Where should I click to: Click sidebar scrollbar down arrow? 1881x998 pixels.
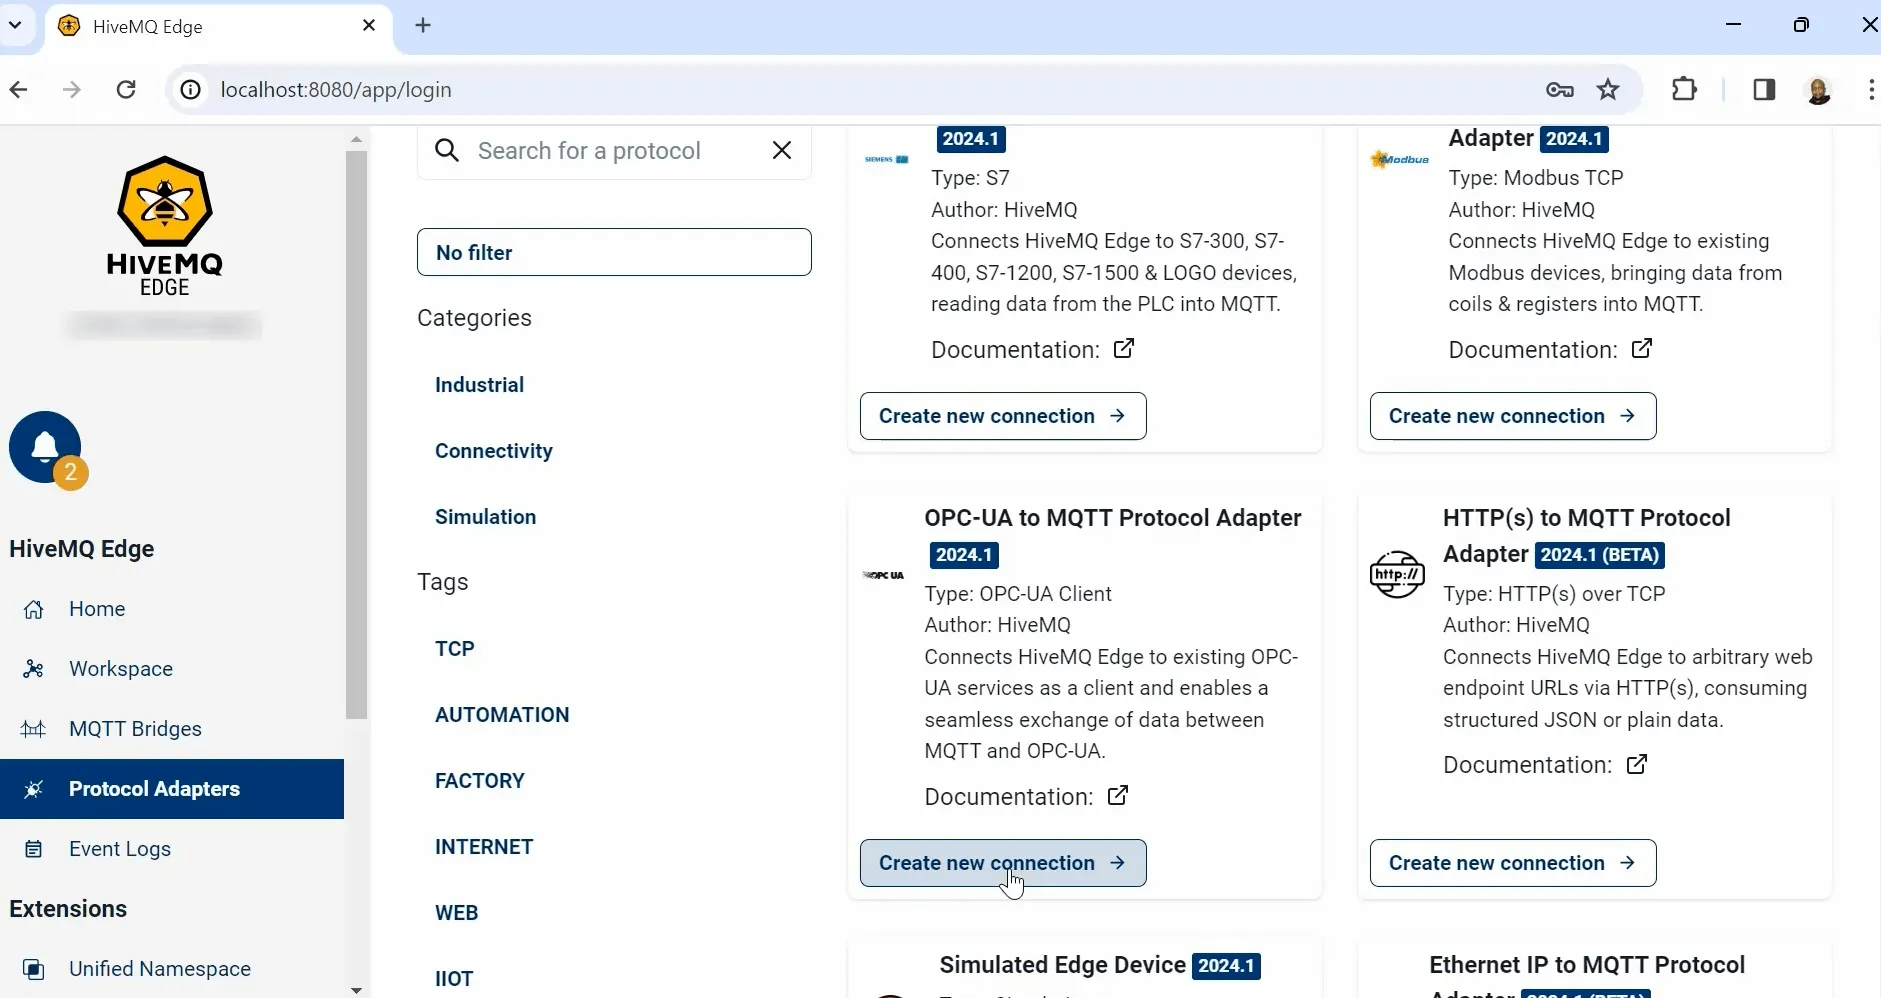tap(357, 990)
